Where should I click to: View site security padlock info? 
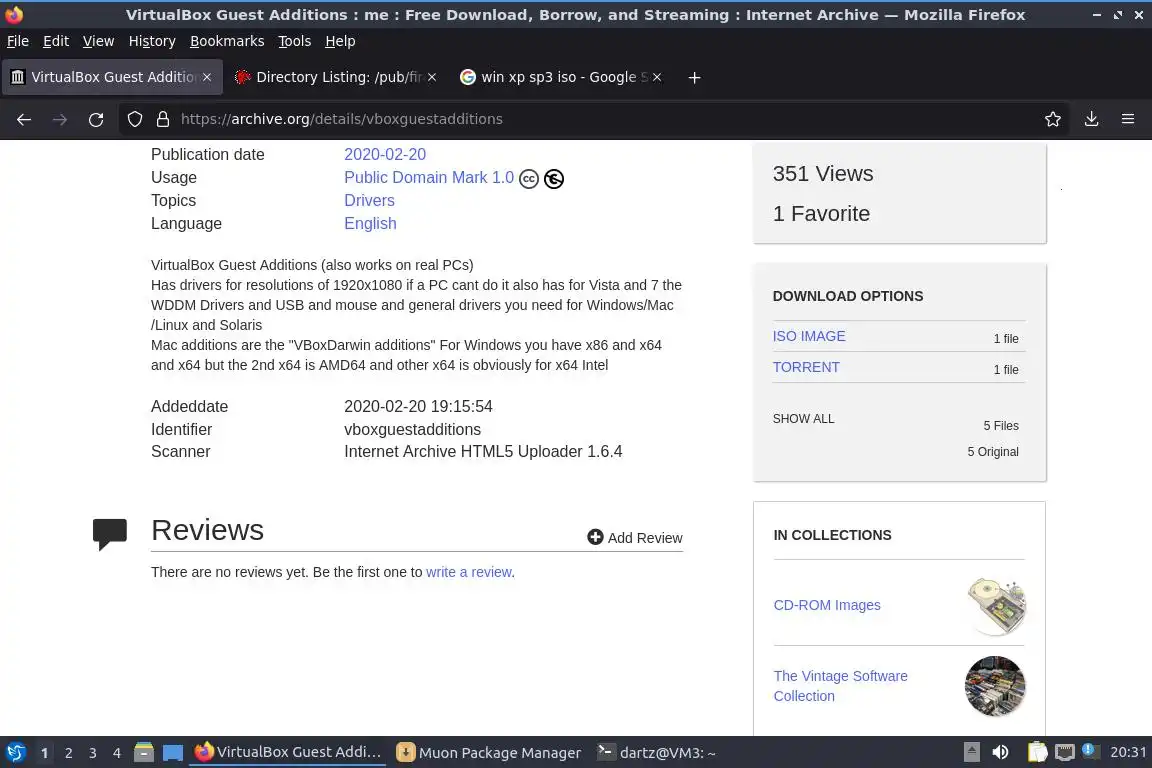click(x=163, y=119)
